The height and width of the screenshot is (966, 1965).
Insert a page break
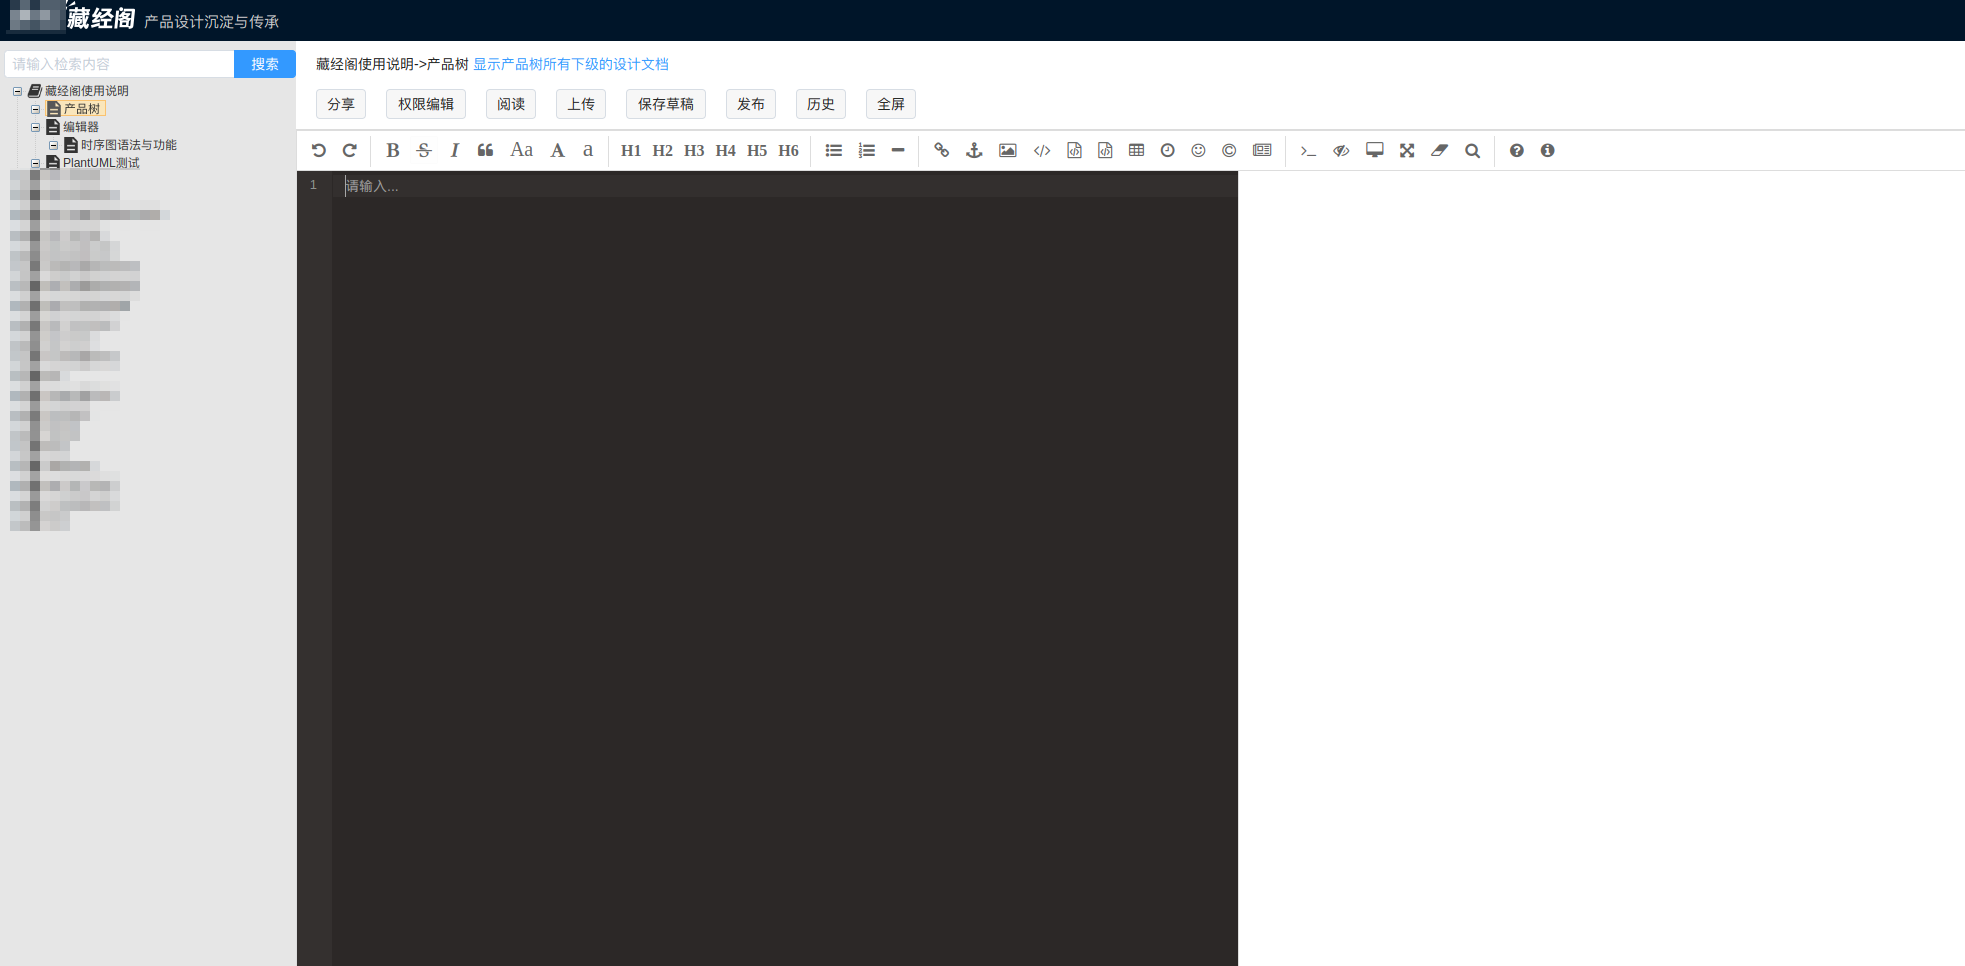point(1263,150)
